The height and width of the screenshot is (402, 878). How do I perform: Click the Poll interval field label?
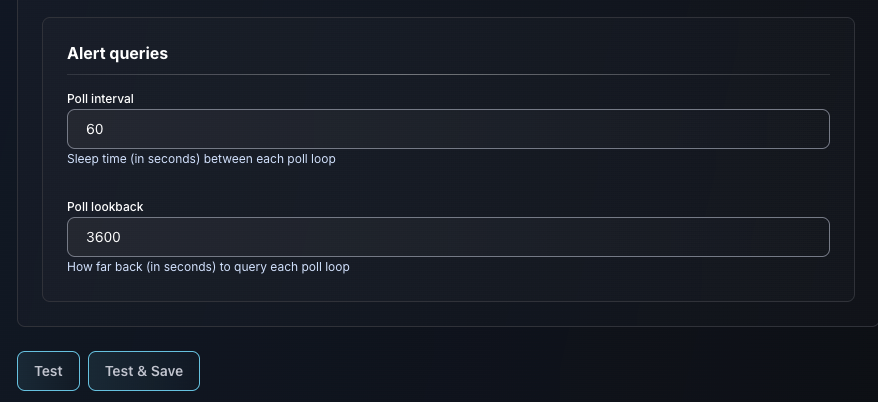point(100,99)
